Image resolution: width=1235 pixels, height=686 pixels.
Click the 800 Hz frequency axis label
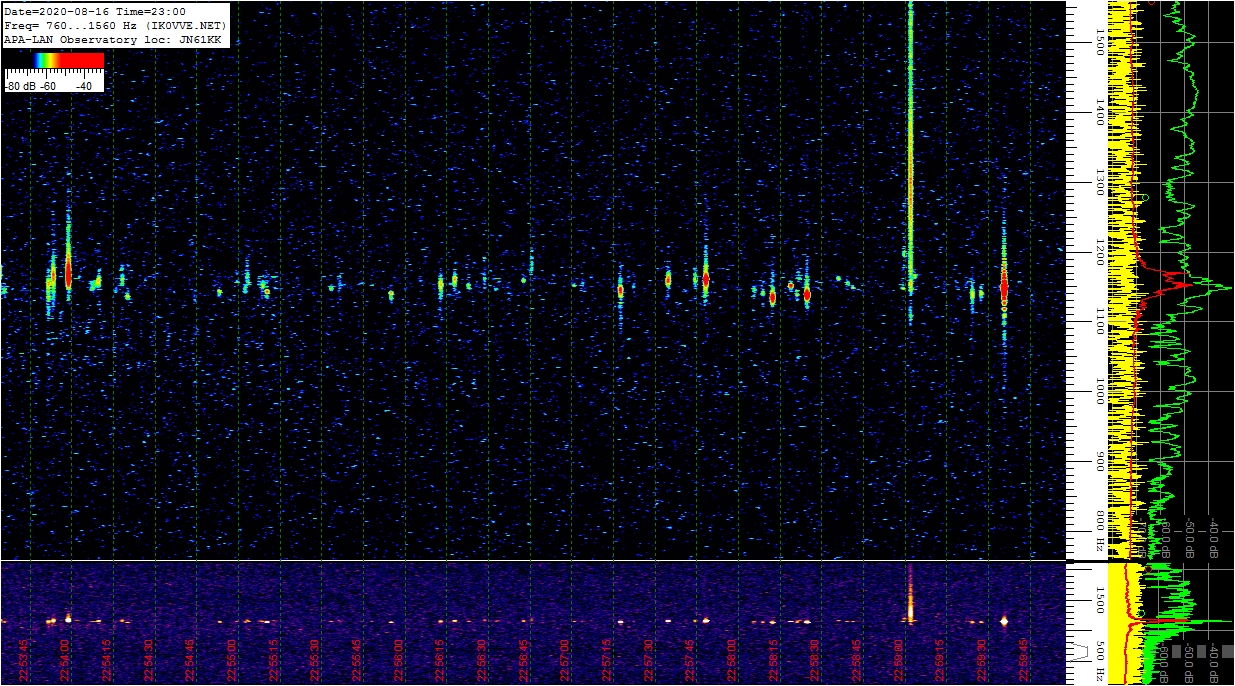[x=1099, y=532]
